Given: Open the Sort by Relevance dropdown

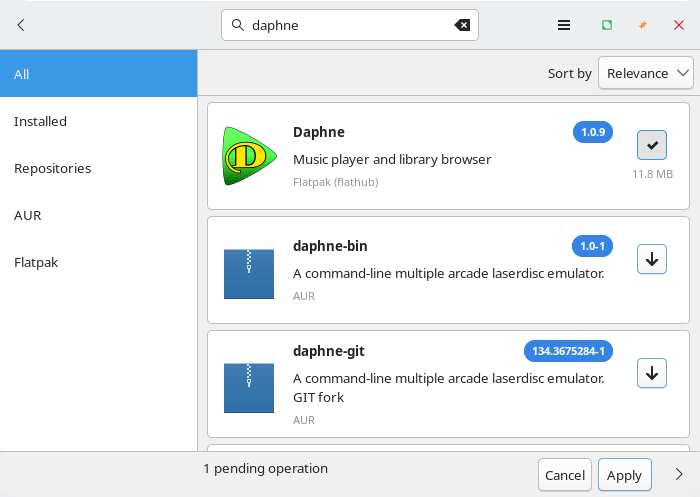Looking at the screenshot, I should click(x=646, y=73).
